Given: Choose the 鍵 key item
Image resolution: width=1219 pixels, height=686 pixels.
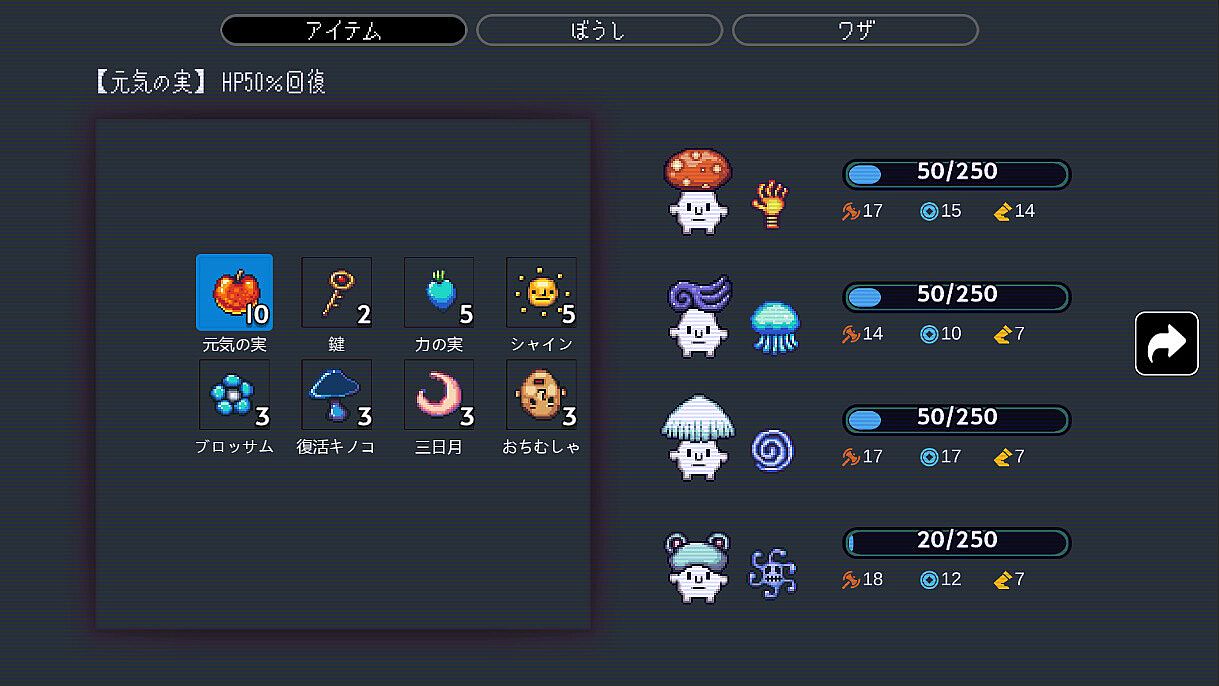Looking at the screenshot, I should point(337,292).
